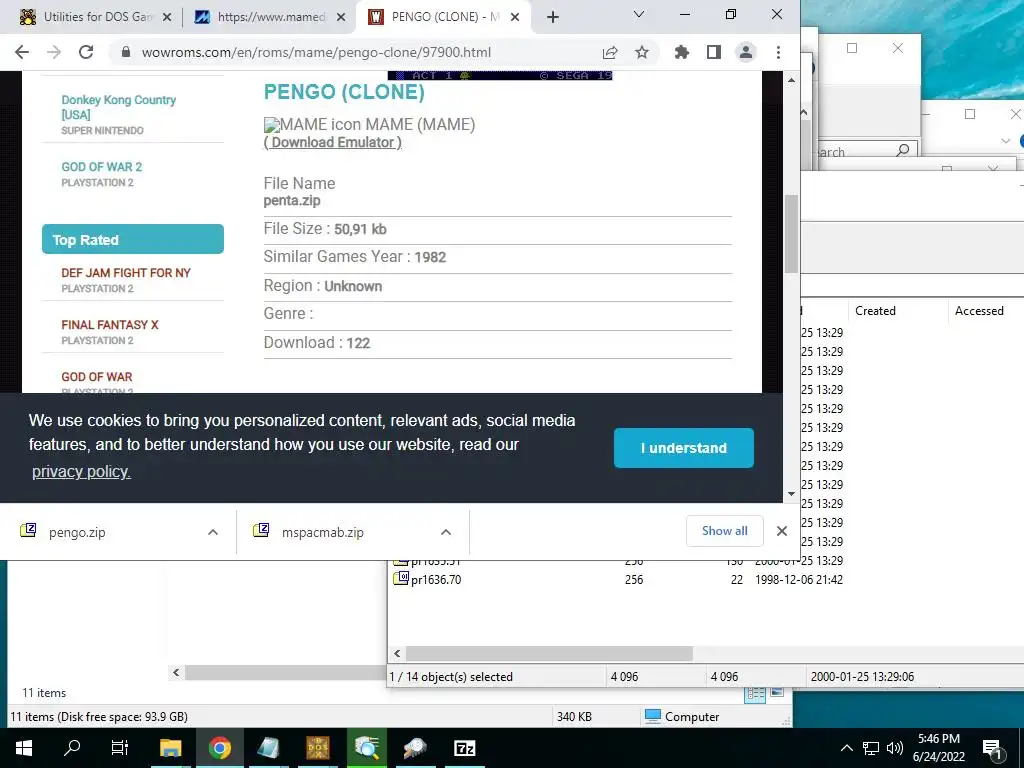The width and height of the screenshot is (1024, 768).
Task: Click the address bar URL
Action: (x=316, y=52)
